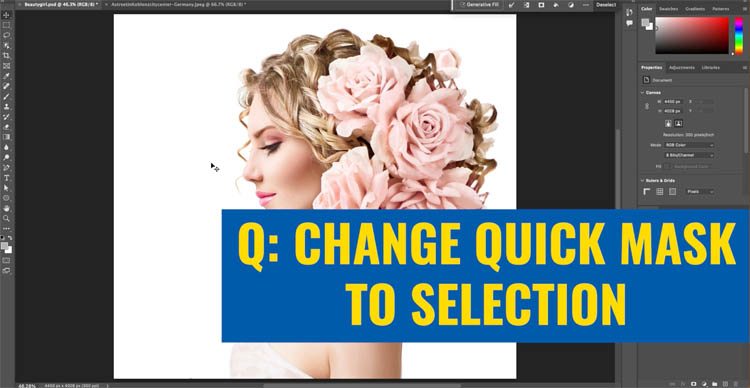The image size is (750, 388).
Task: Click the invert selection icon
Action: pyautogui.click(x=526, y=4)
